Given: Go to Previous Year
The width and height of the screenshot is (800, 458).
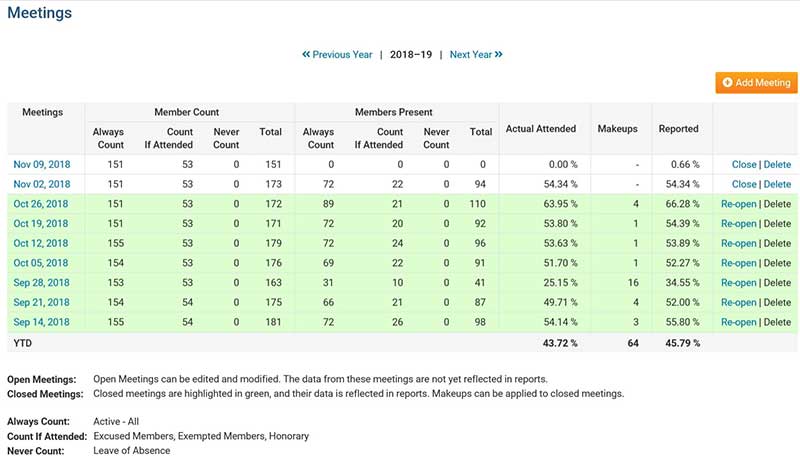Looking at the screenshot, I should tap(338, 54).
